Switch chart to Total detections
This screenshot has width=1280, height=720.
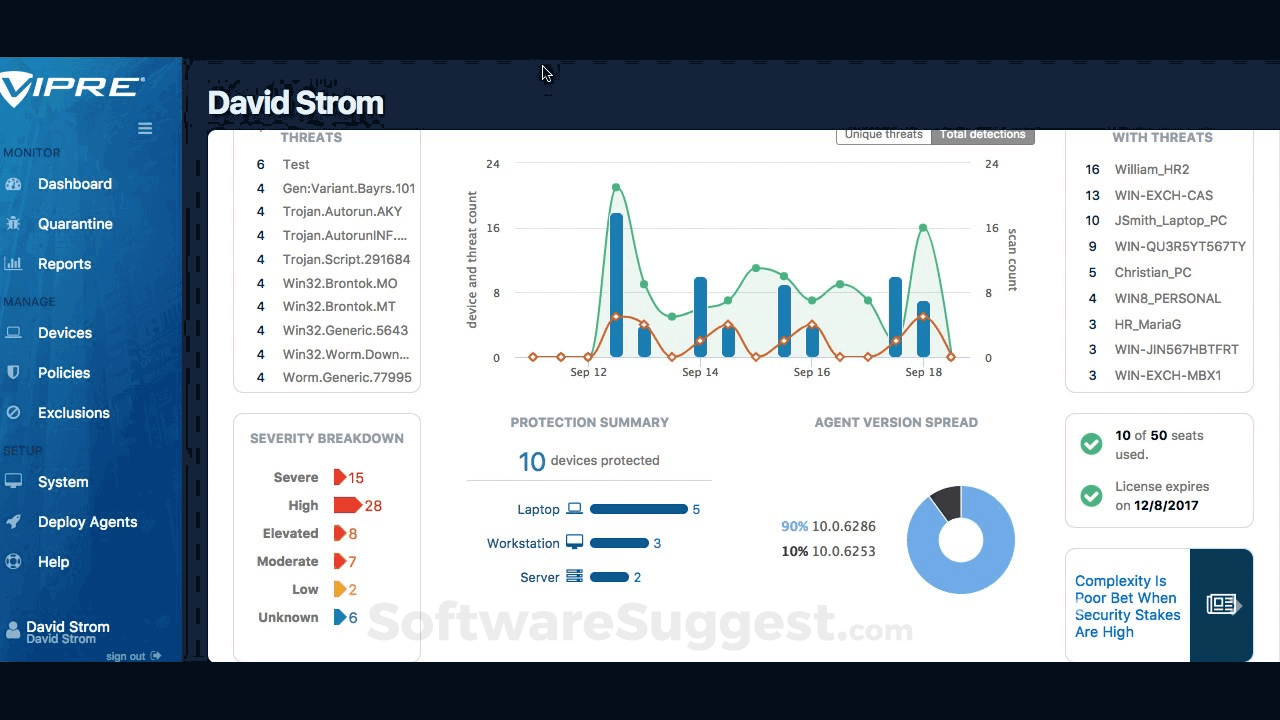[x=982, y=135]
